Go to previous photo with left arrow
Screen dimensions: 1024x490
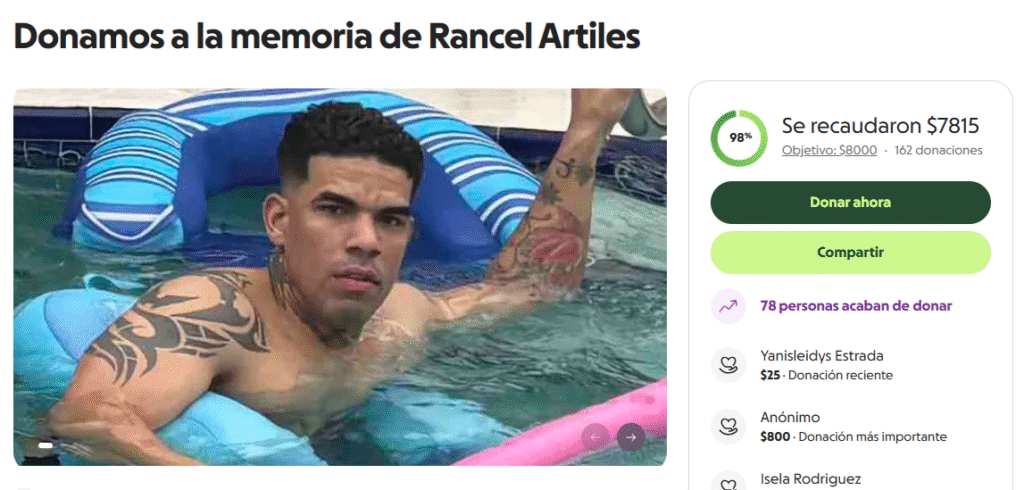(x=596, y=438)
